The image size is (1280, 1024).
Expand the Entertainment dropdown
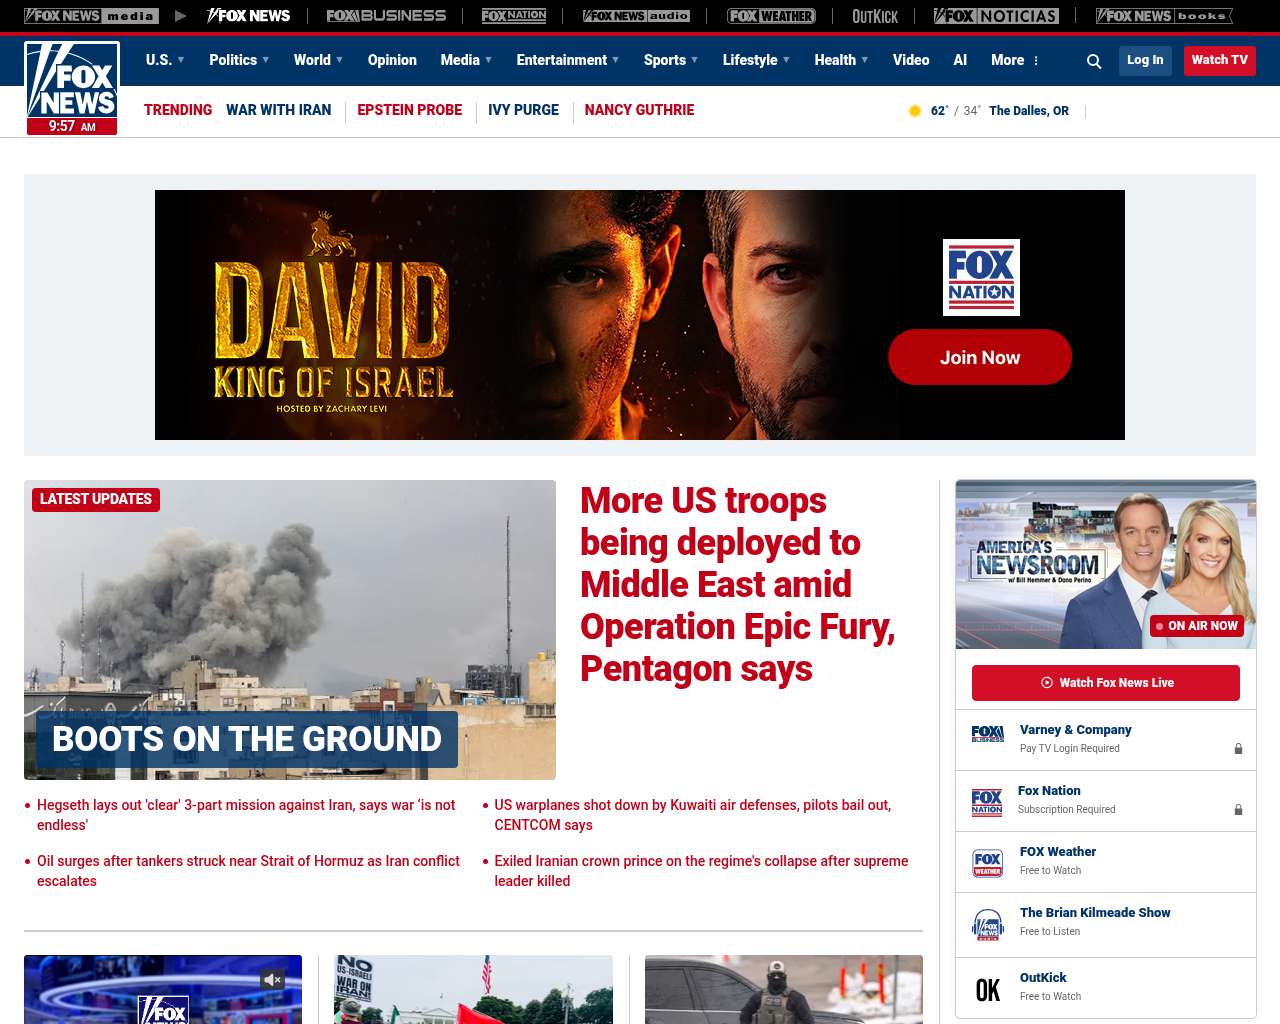pyautogui.click(x=567, y=60)
